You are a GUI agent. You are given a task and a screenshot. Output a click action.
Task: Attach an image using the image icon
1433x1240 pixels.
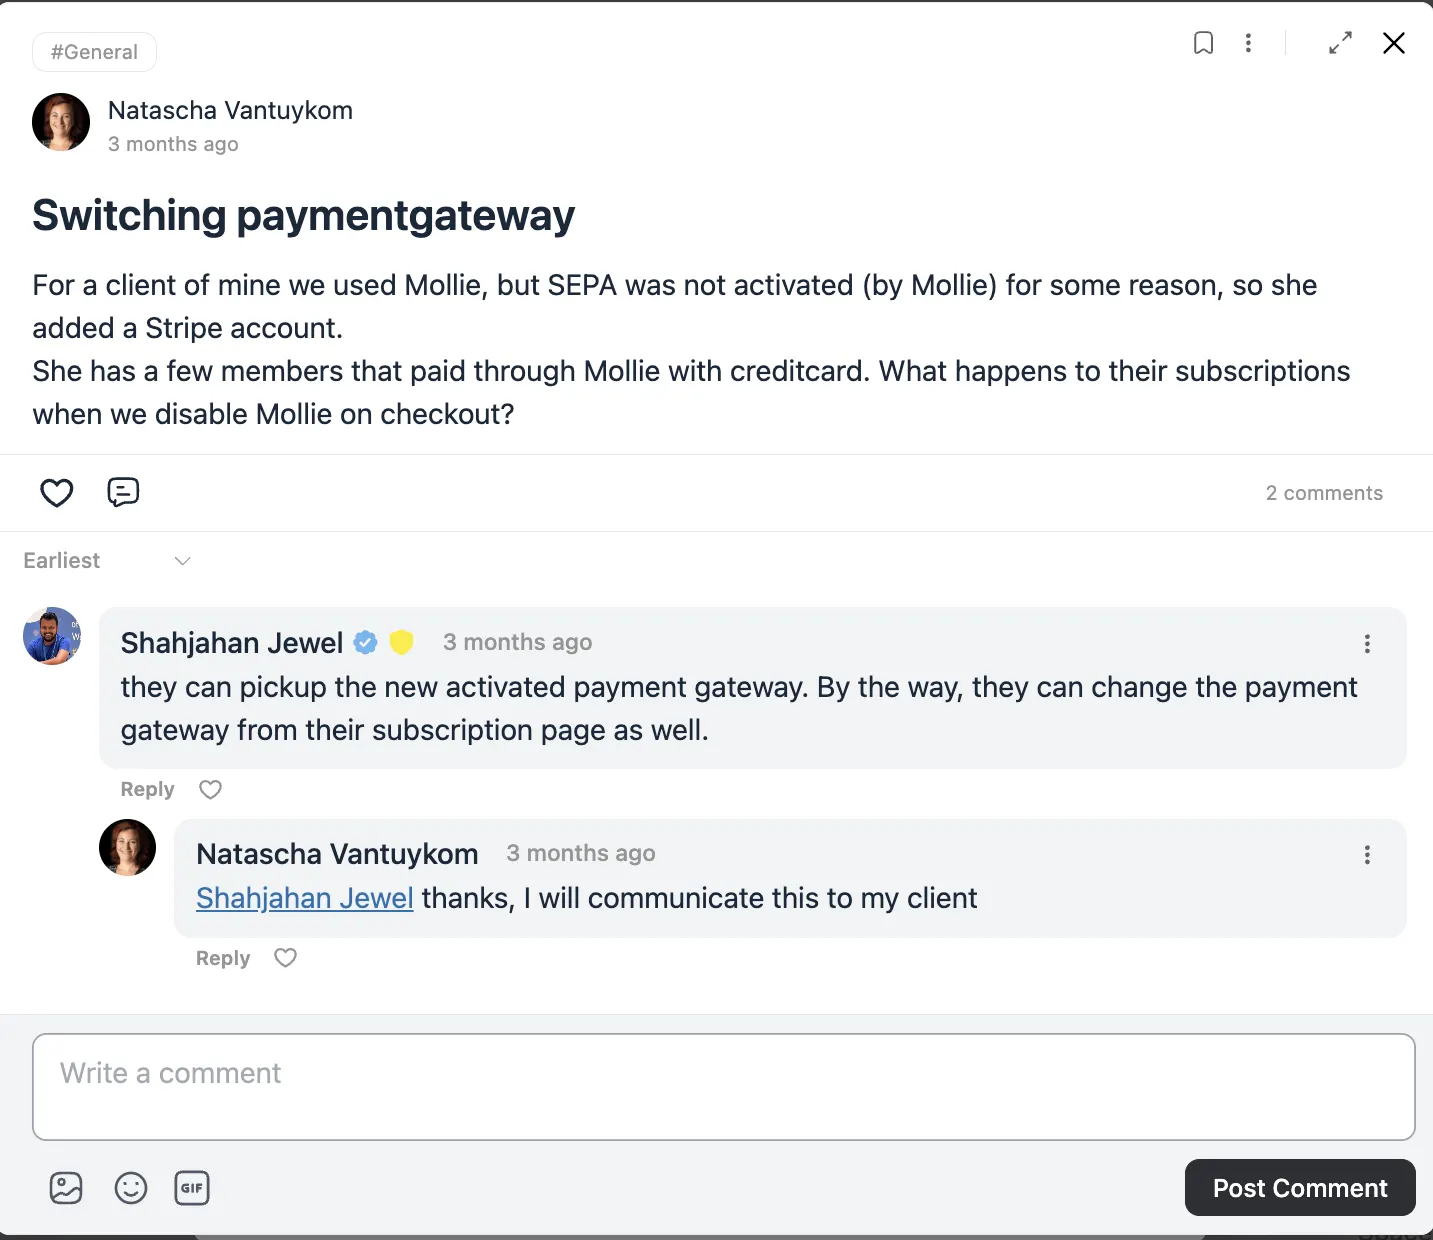(x=66, y=1188)
